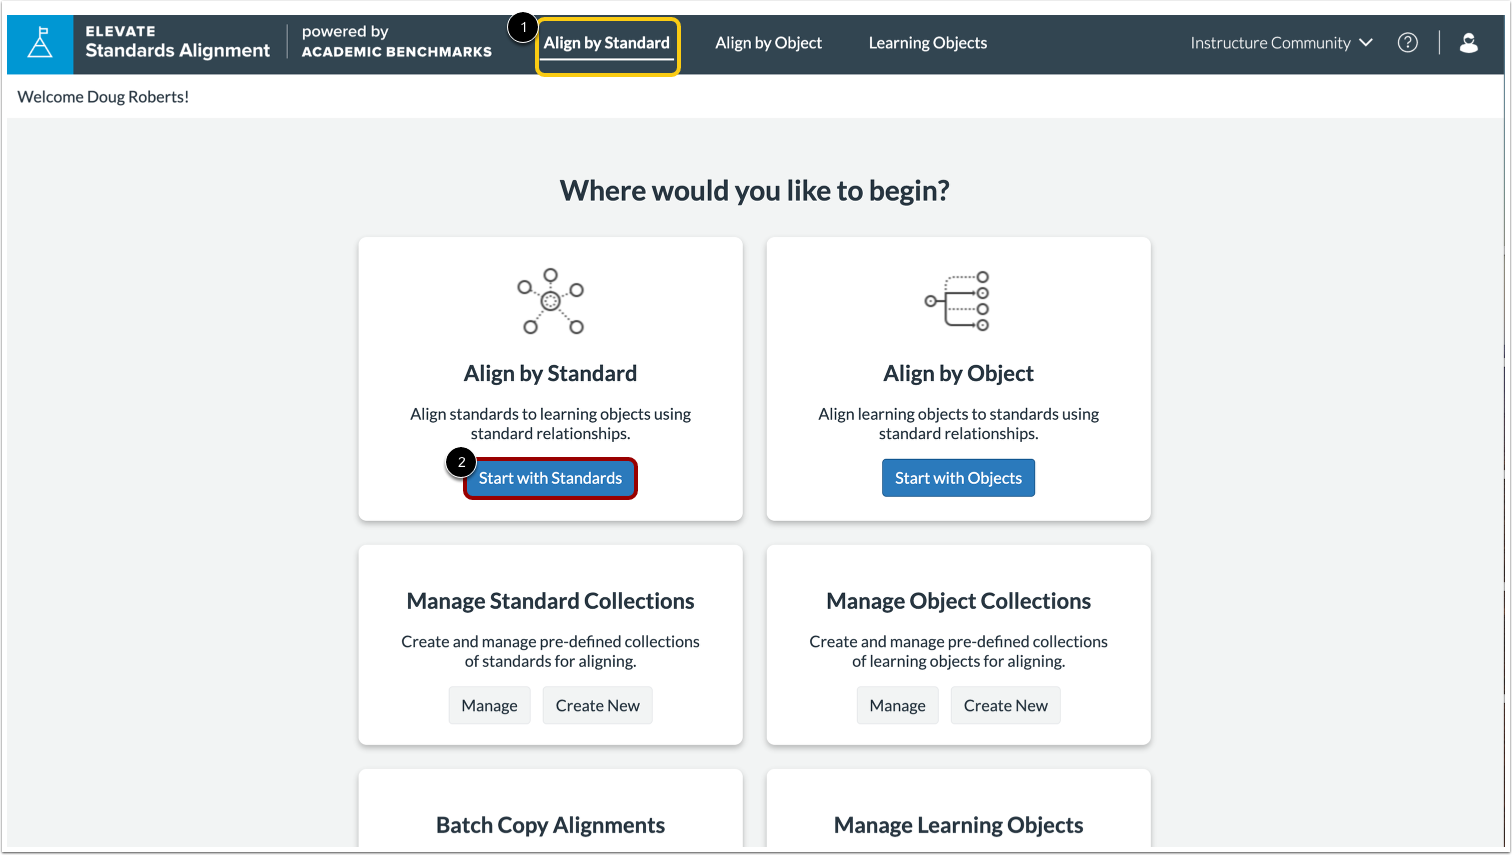The width and height of the screenshot is (1512, 855).
Task: Open Learning Objects from the navigation bar
Action: tap(927, 42)
